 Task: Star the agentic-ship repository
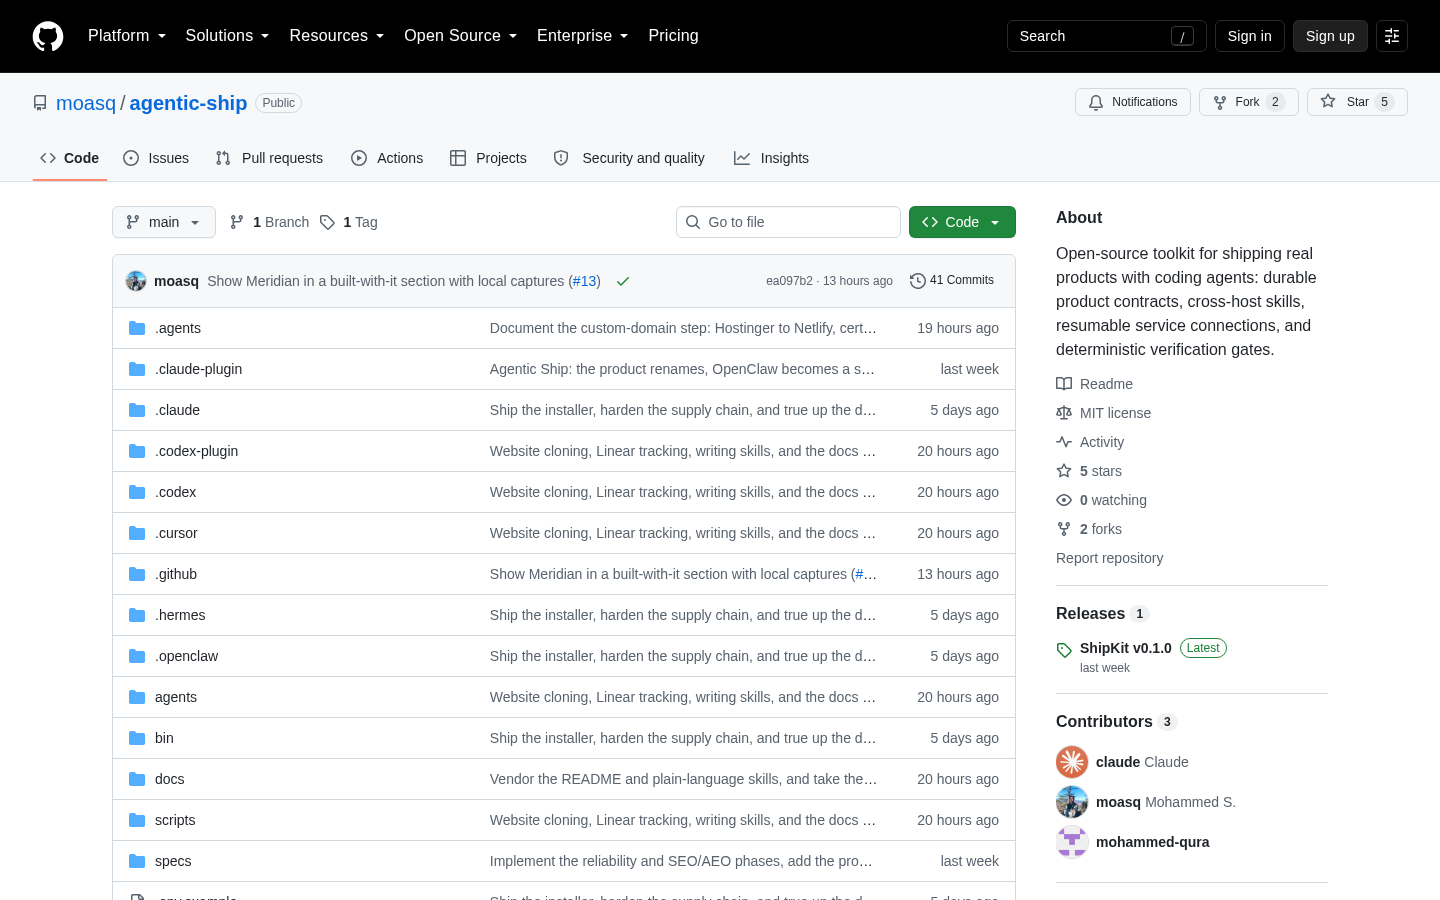(1357, 102)
